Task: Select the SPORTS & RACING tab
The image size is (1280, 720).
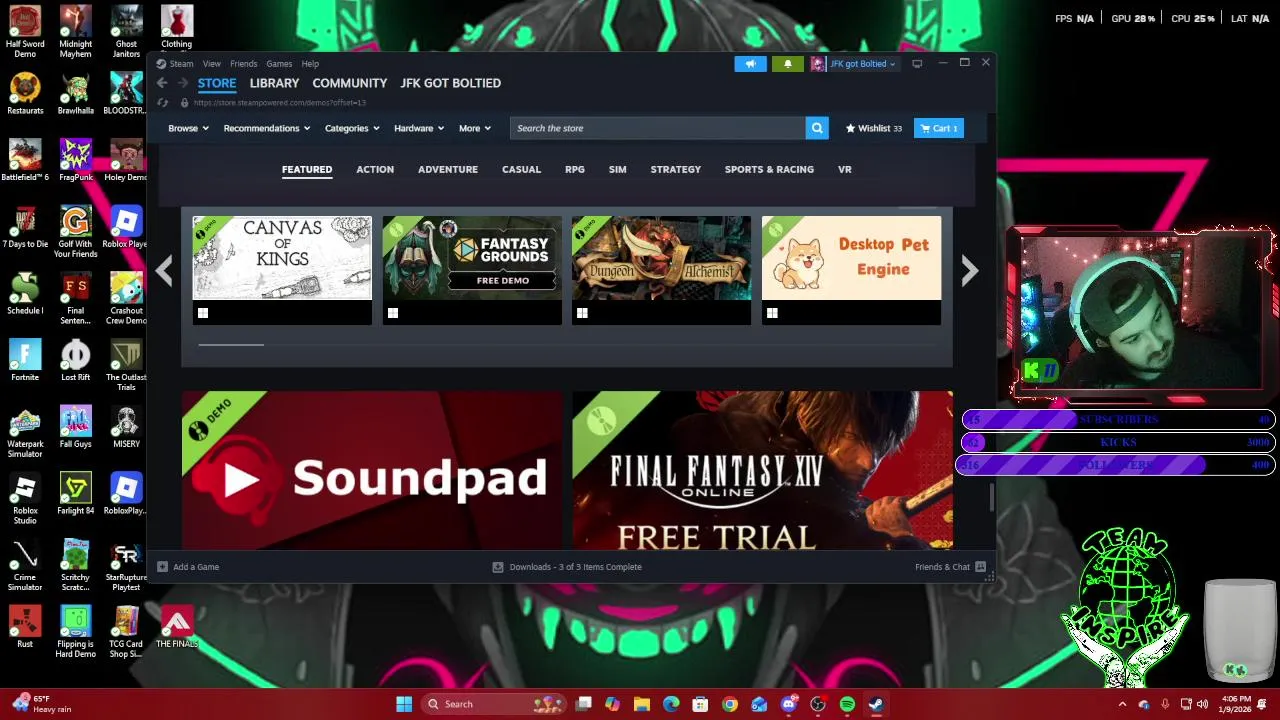Action: [x=769, y=170]
